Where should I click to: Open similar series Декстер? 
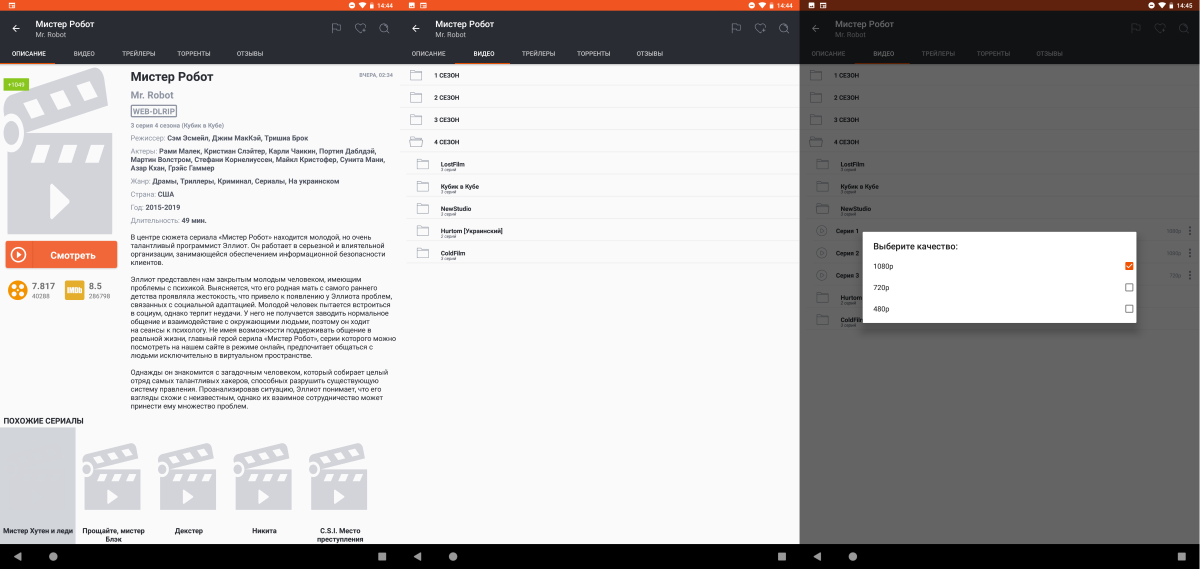pyautogui.click(x=188, y=487)
